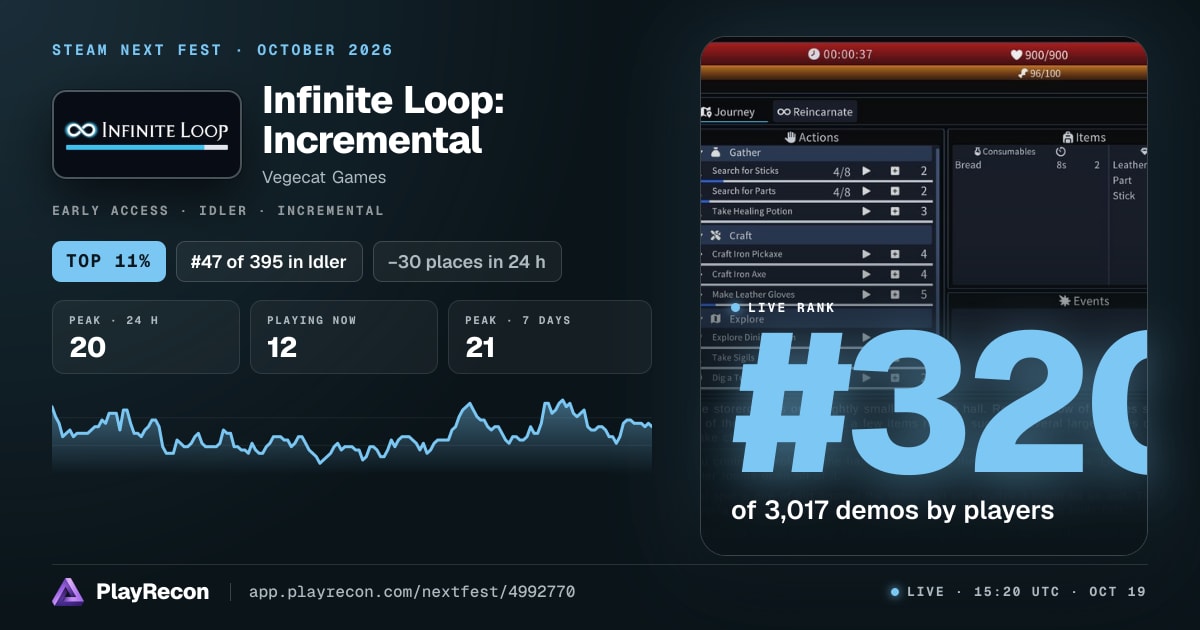Select the Stick item
The image size is (1200, 630).
(1124, 196)
